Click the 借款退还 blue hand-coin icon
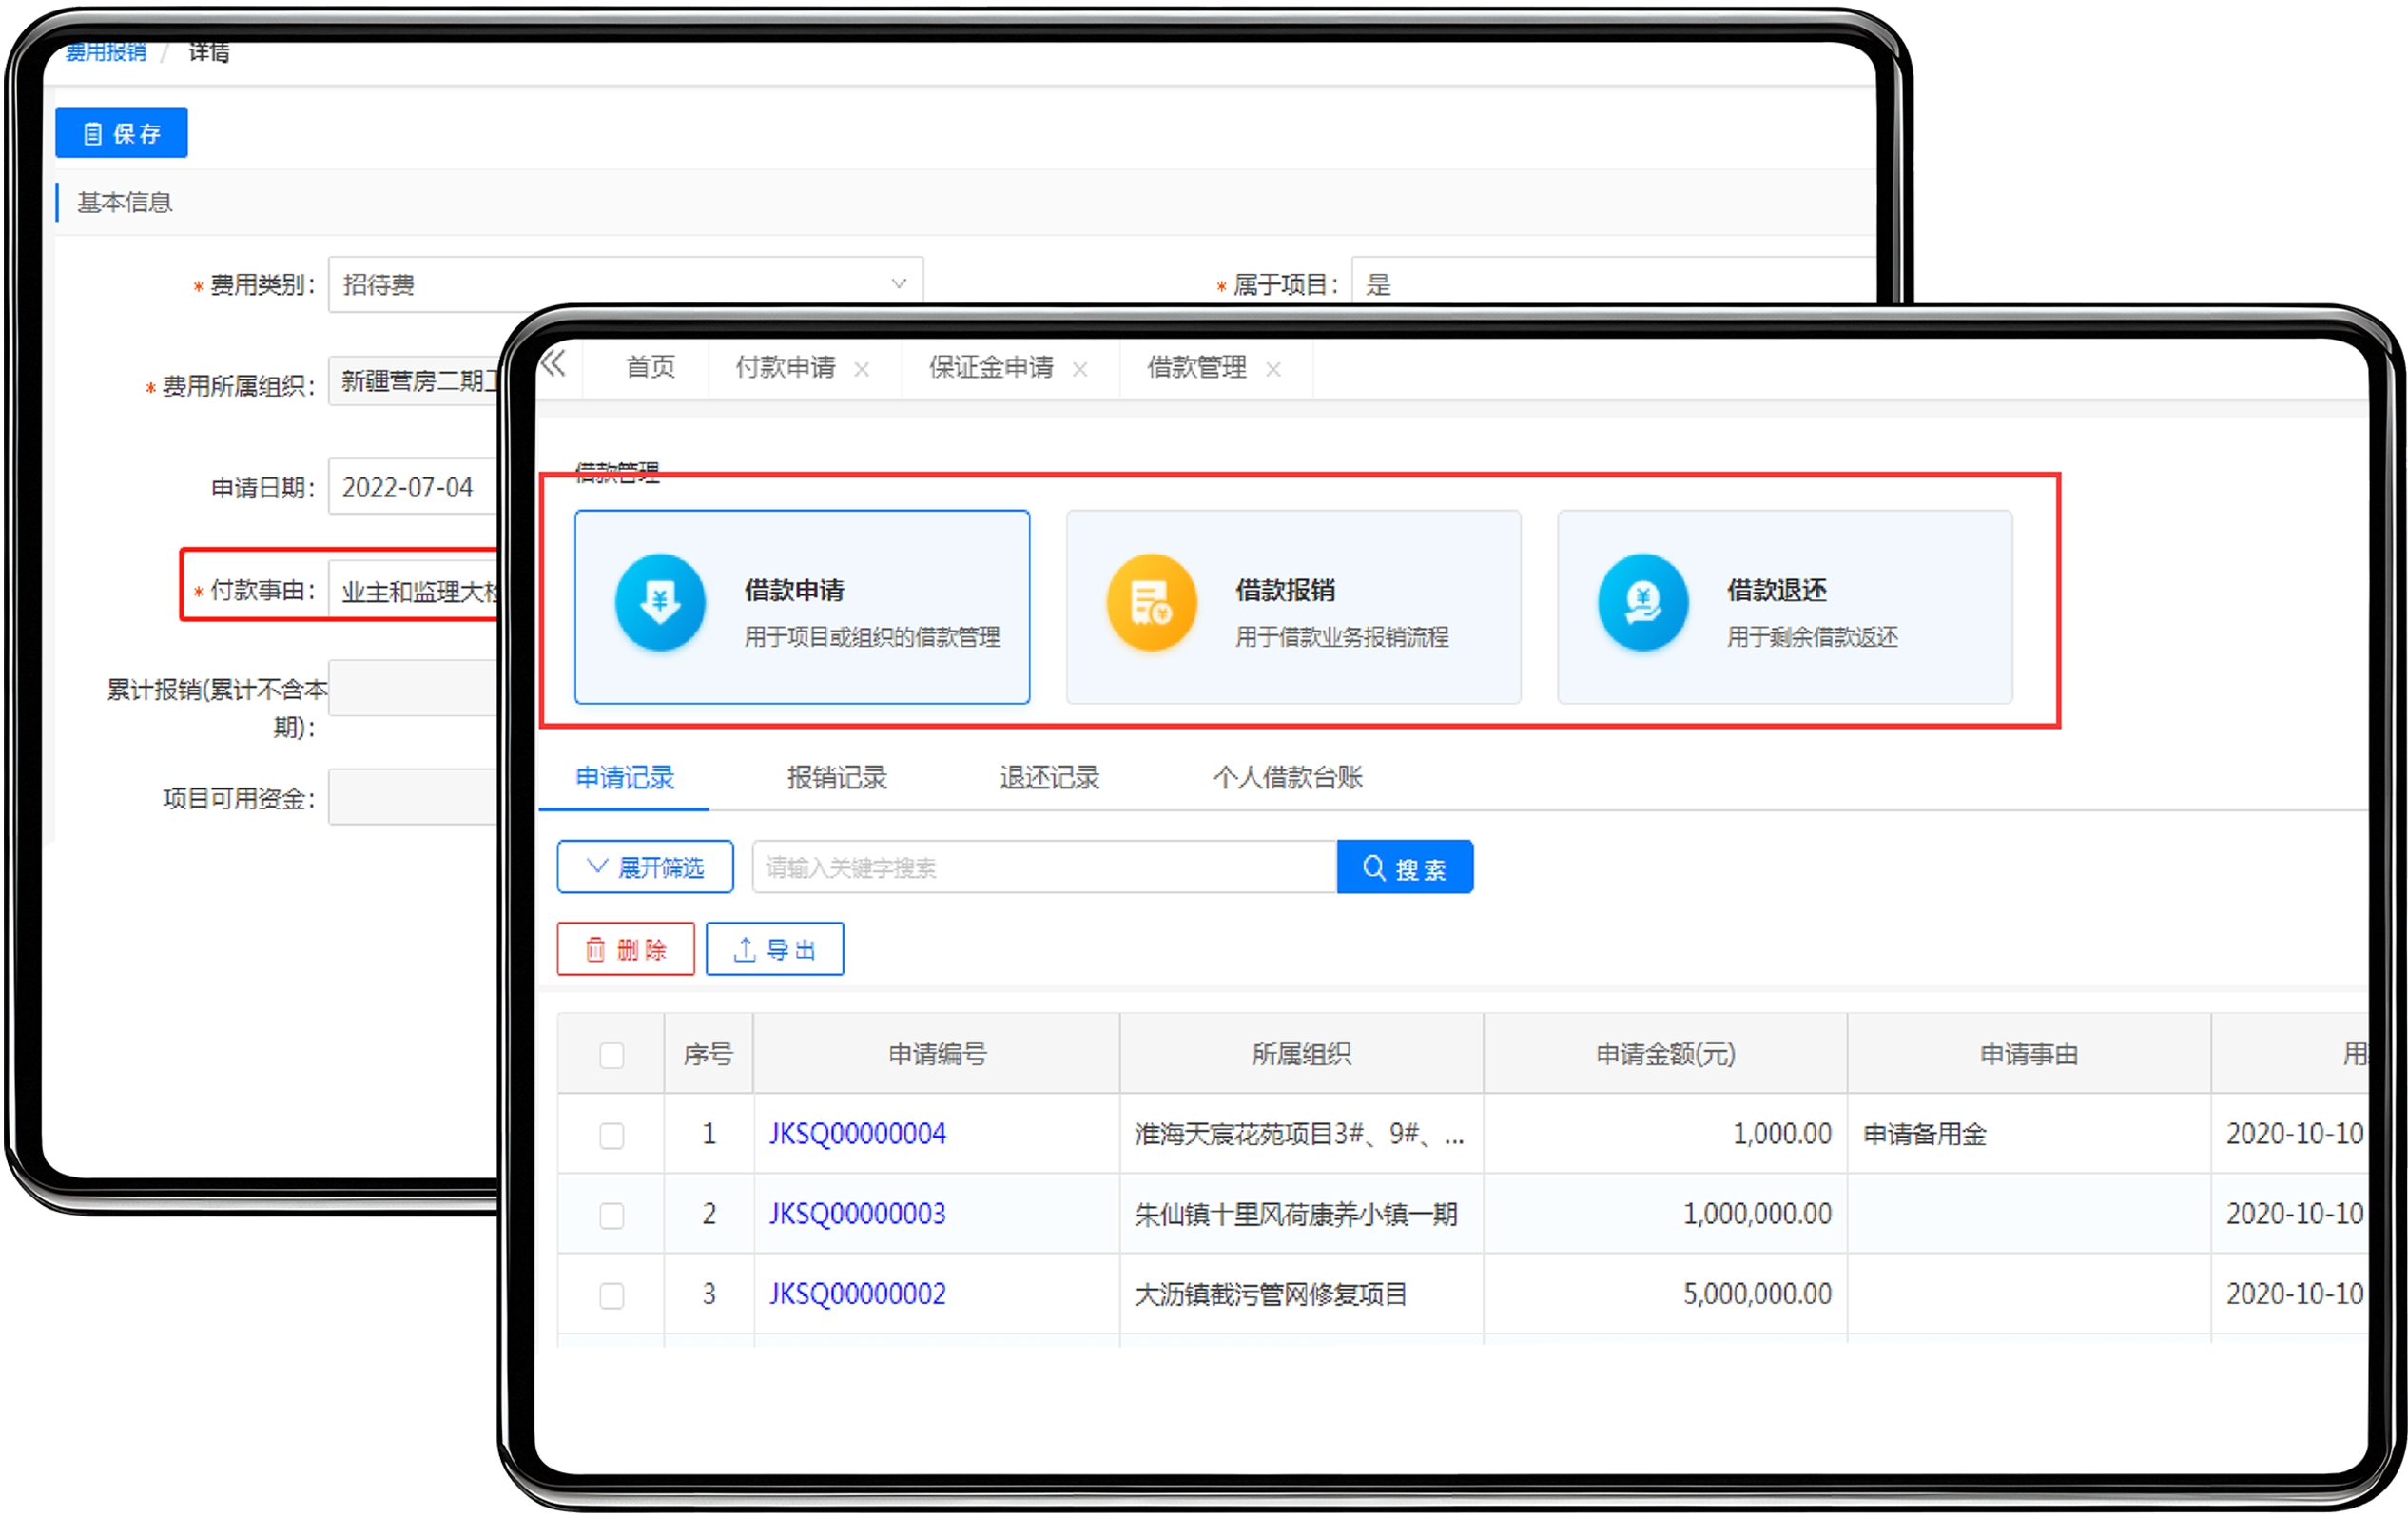 tap(1642, 603)
